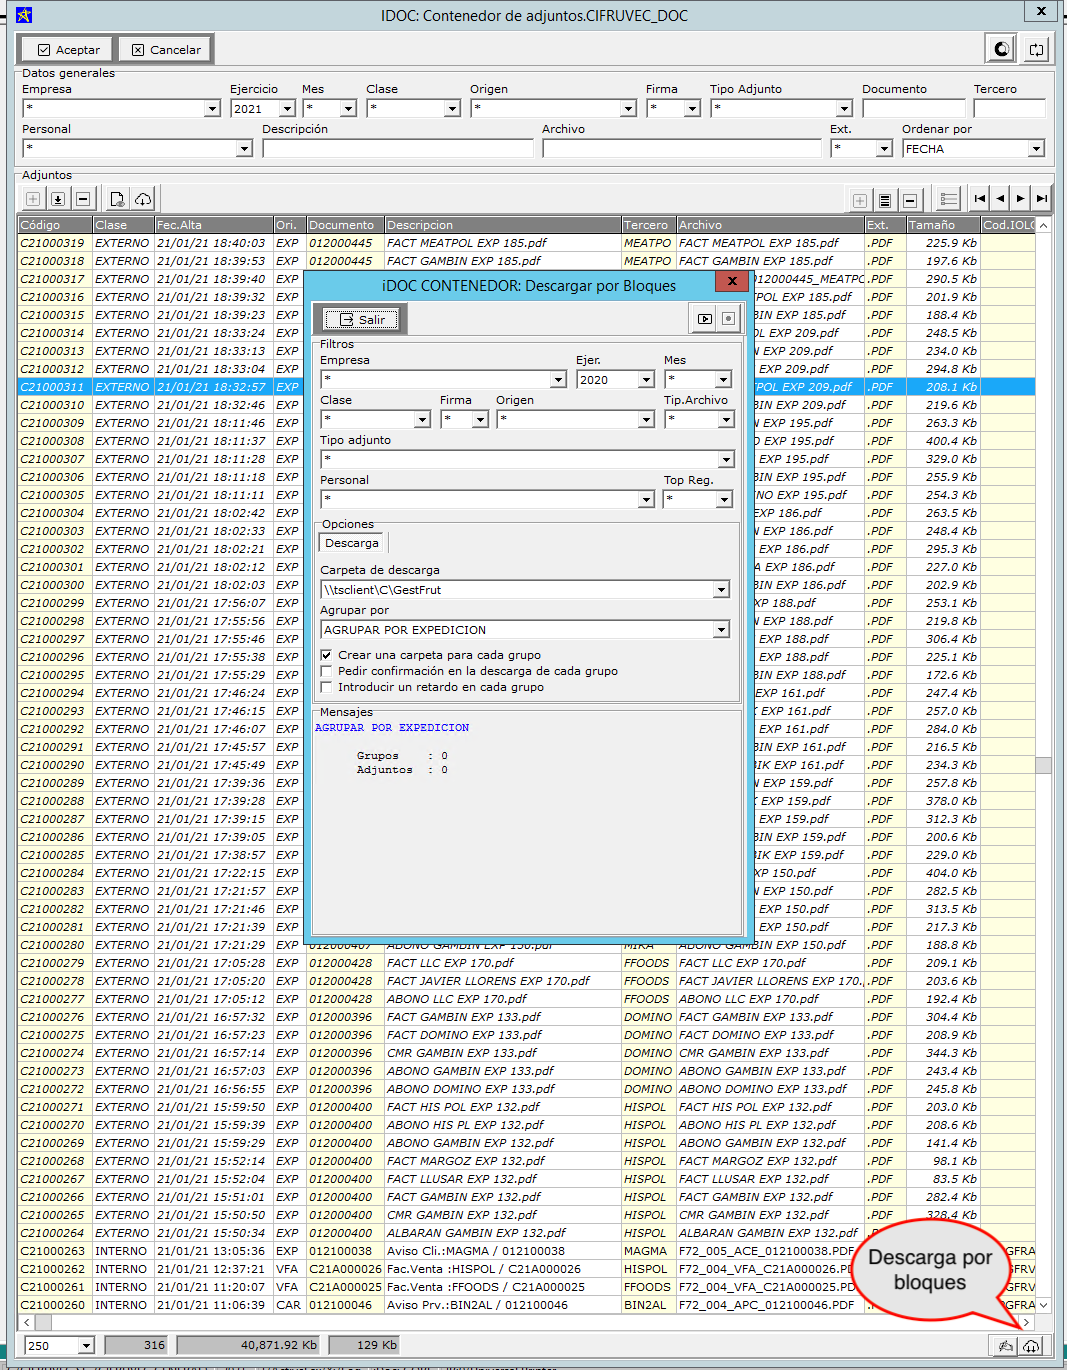Check 'Introducir un retardo en cada grupo'
The height and width of the screenshot is (1370, 1067).
[326, 687]
